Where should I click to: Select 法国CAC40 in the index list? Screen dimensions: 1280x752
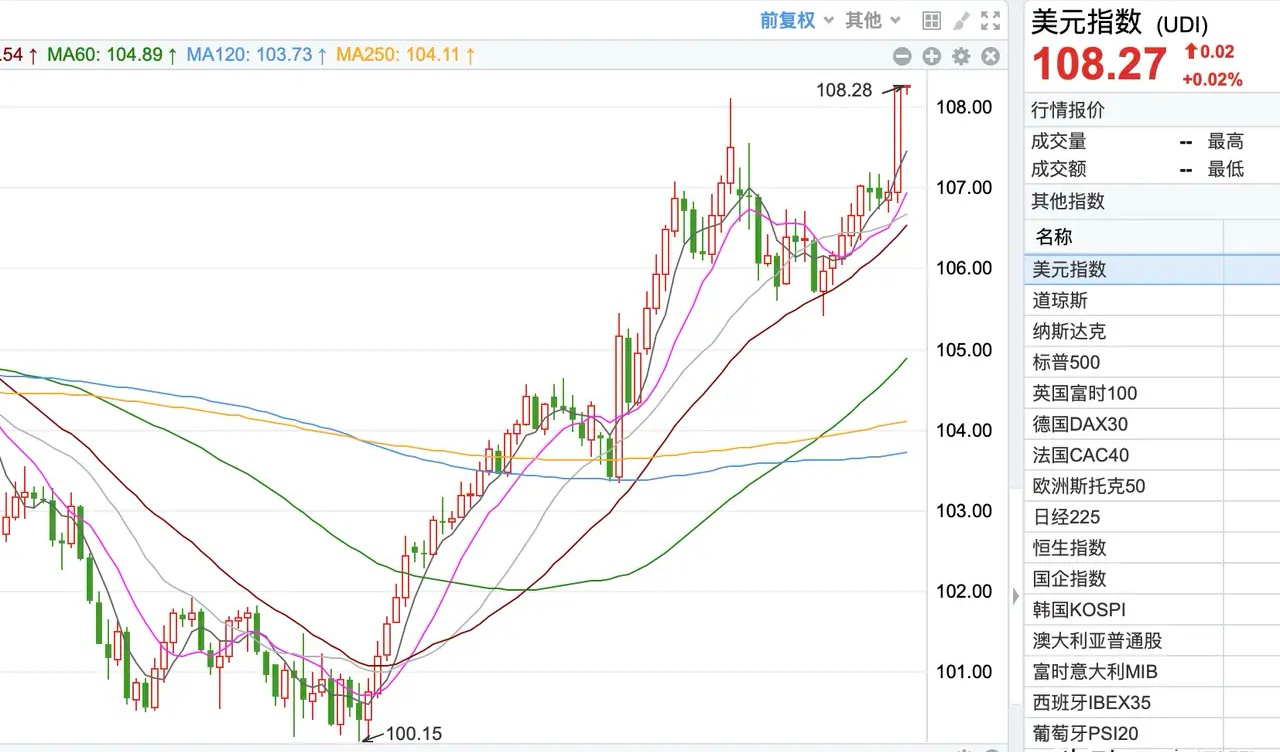1152,455
